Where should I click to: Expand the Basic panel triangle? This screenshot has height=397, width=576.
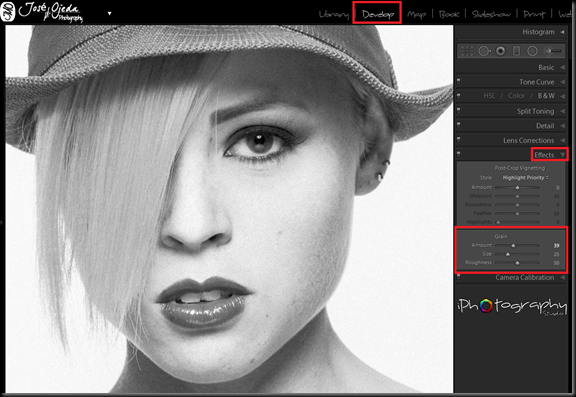pyautogui.click(x=562, y=67)
